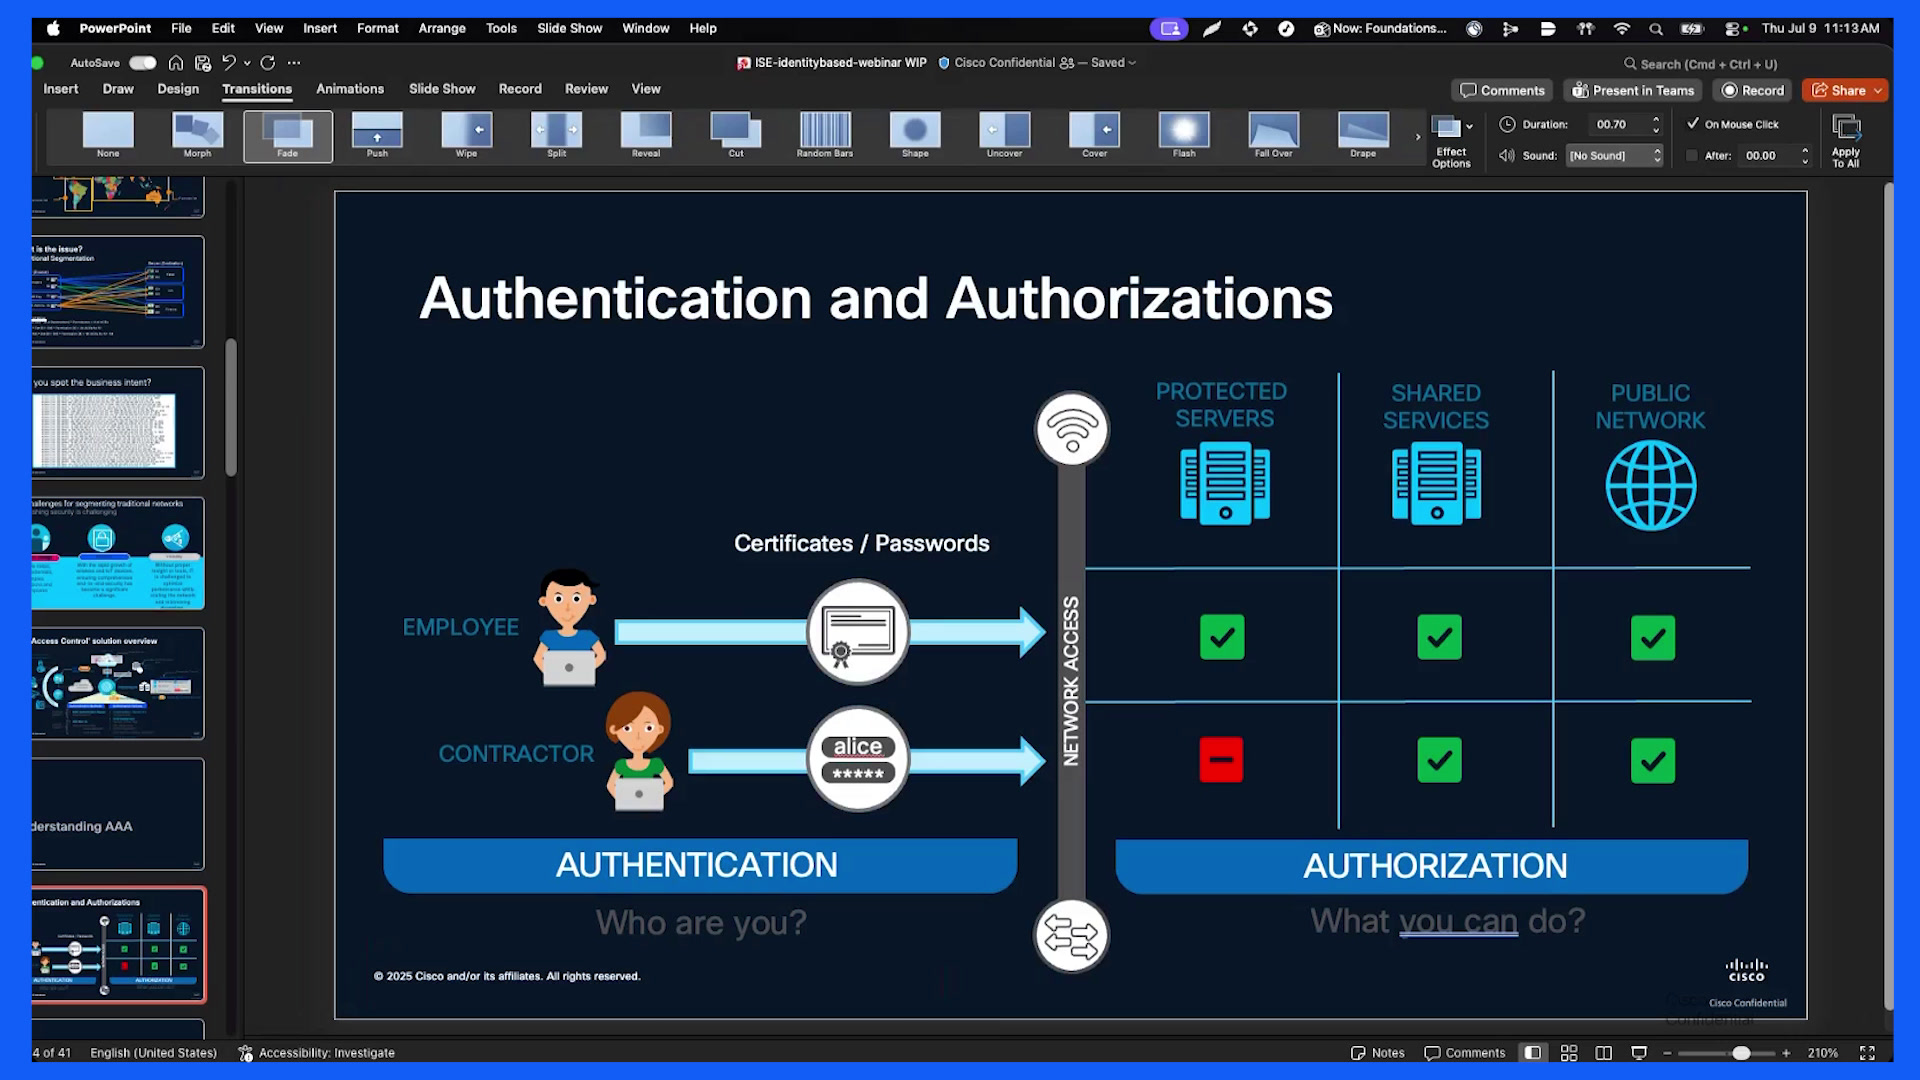Viewport: 1920px width, 1080px height.
Task: Open the Animations tab
Action: [350, 89]
